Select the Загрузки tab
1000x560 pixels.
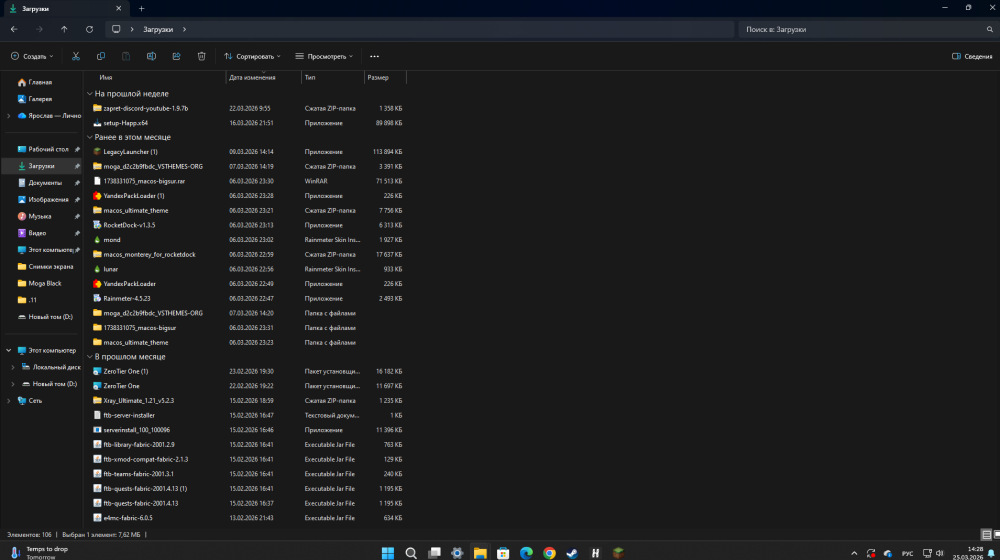(x=64, y=9)
